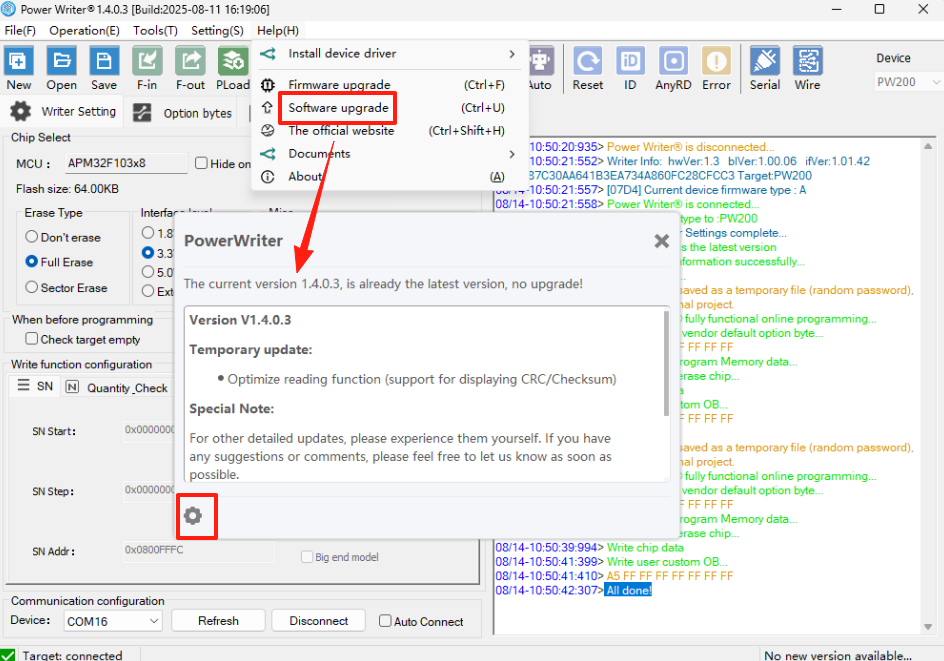Click the highlighted All done! log entry

(629, 590)
